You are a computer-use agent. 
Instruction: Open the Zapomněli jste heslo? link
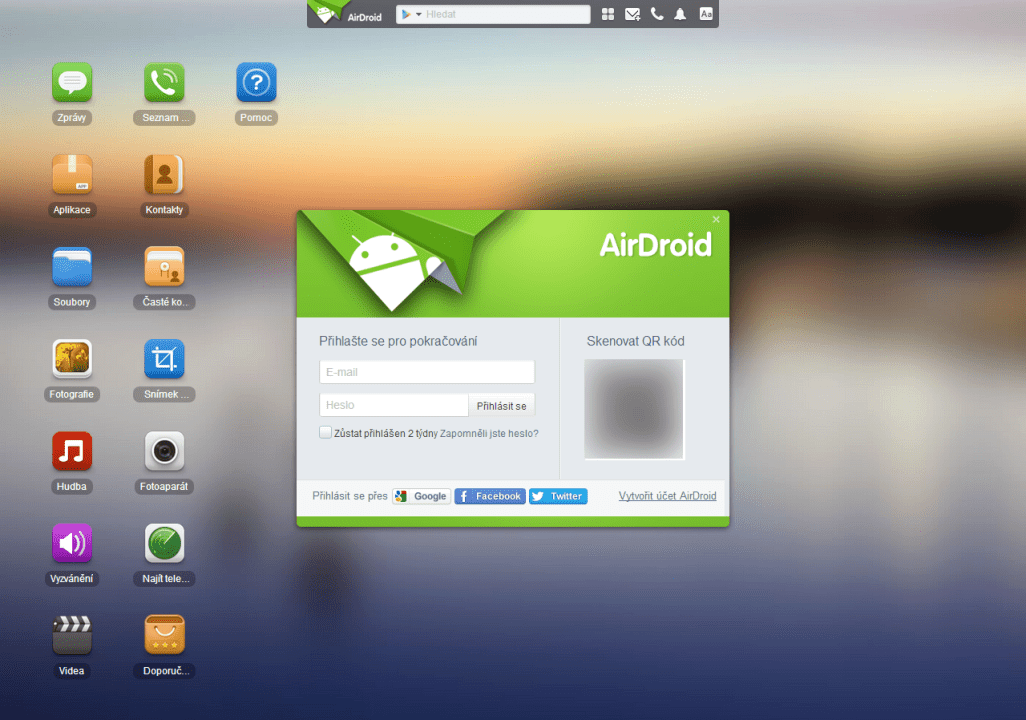pyautogui.click(x=489, y=433)
